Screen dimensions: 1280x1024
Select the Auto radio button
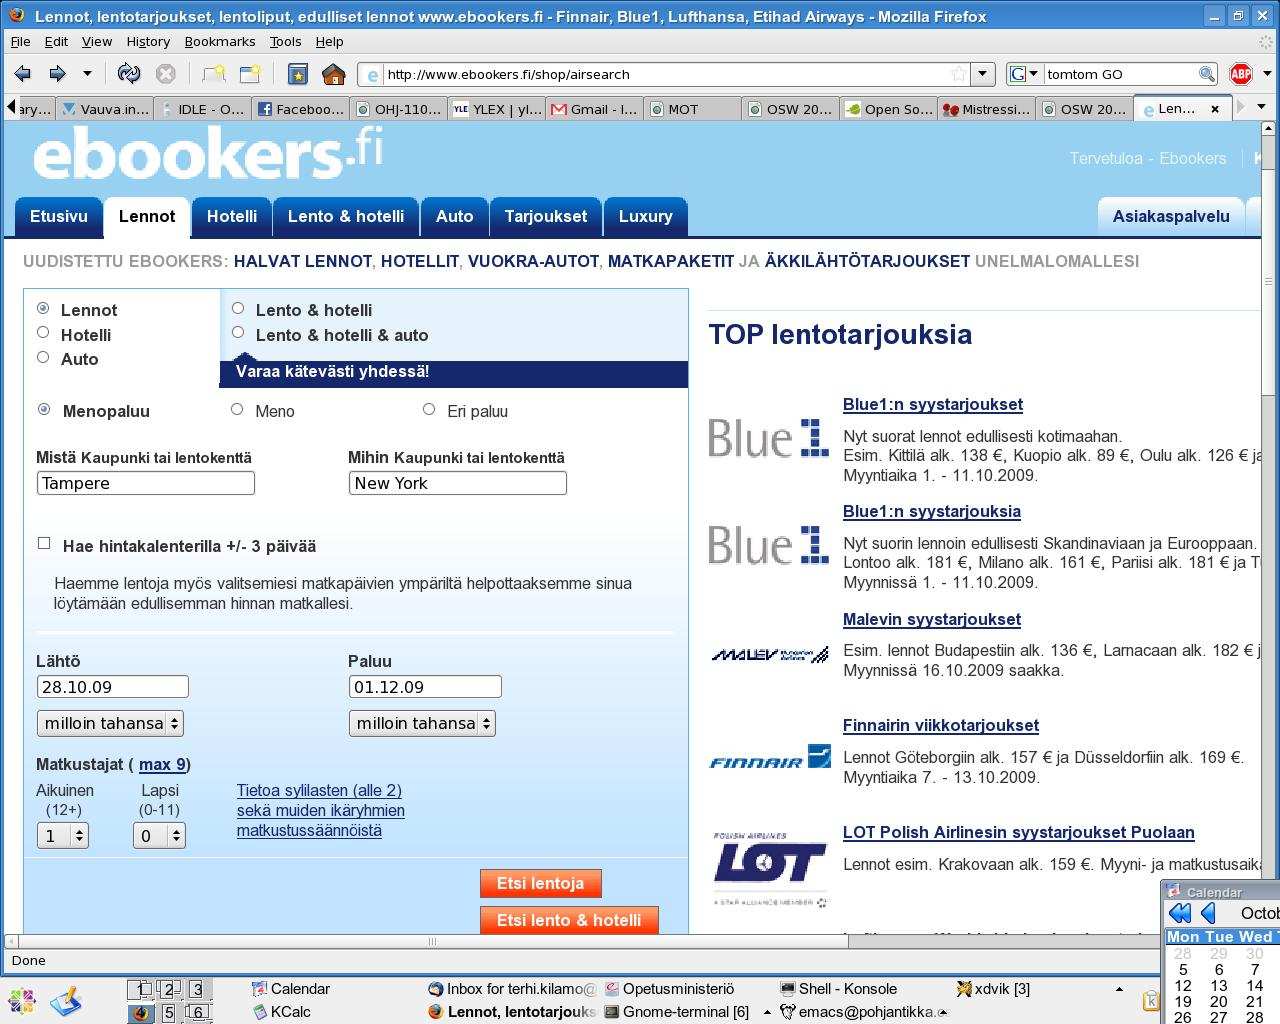[x=43, y=357]
